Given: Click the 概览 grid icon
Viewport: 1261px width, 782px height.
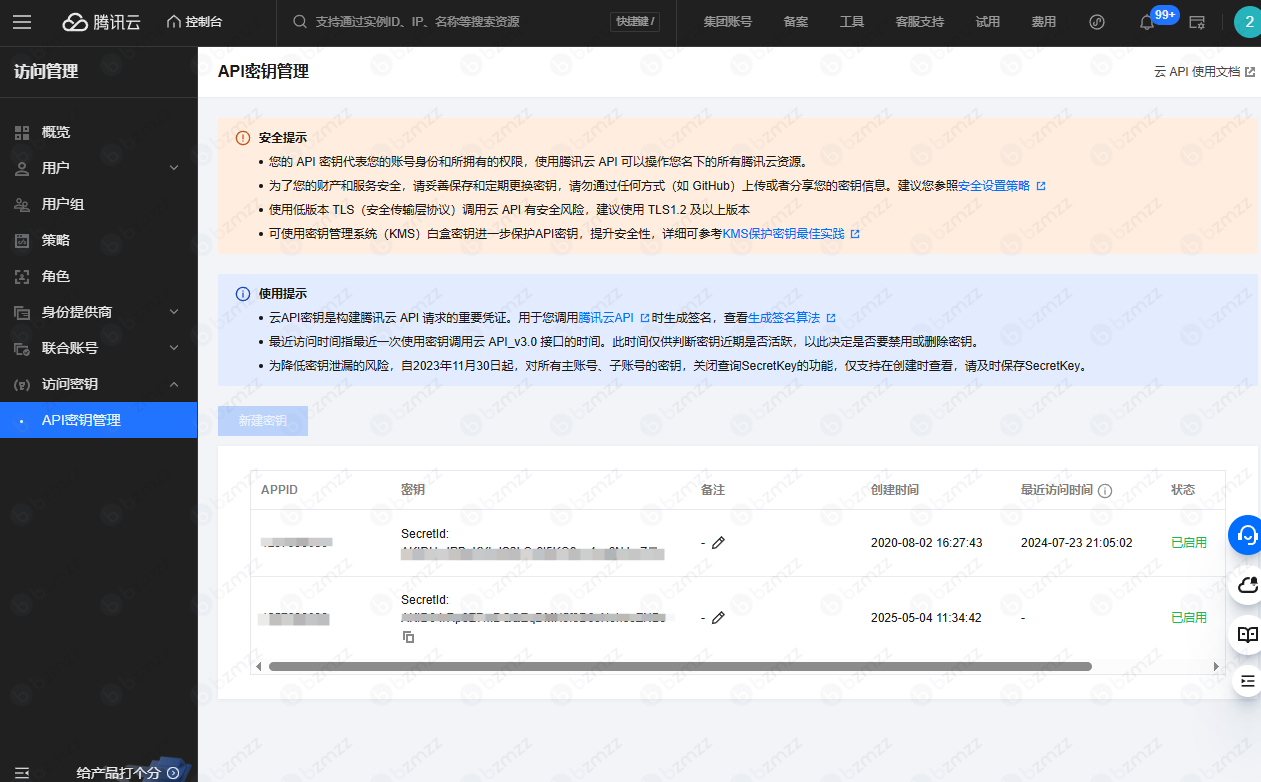Looking at the screenshot, I should point(21,132).
